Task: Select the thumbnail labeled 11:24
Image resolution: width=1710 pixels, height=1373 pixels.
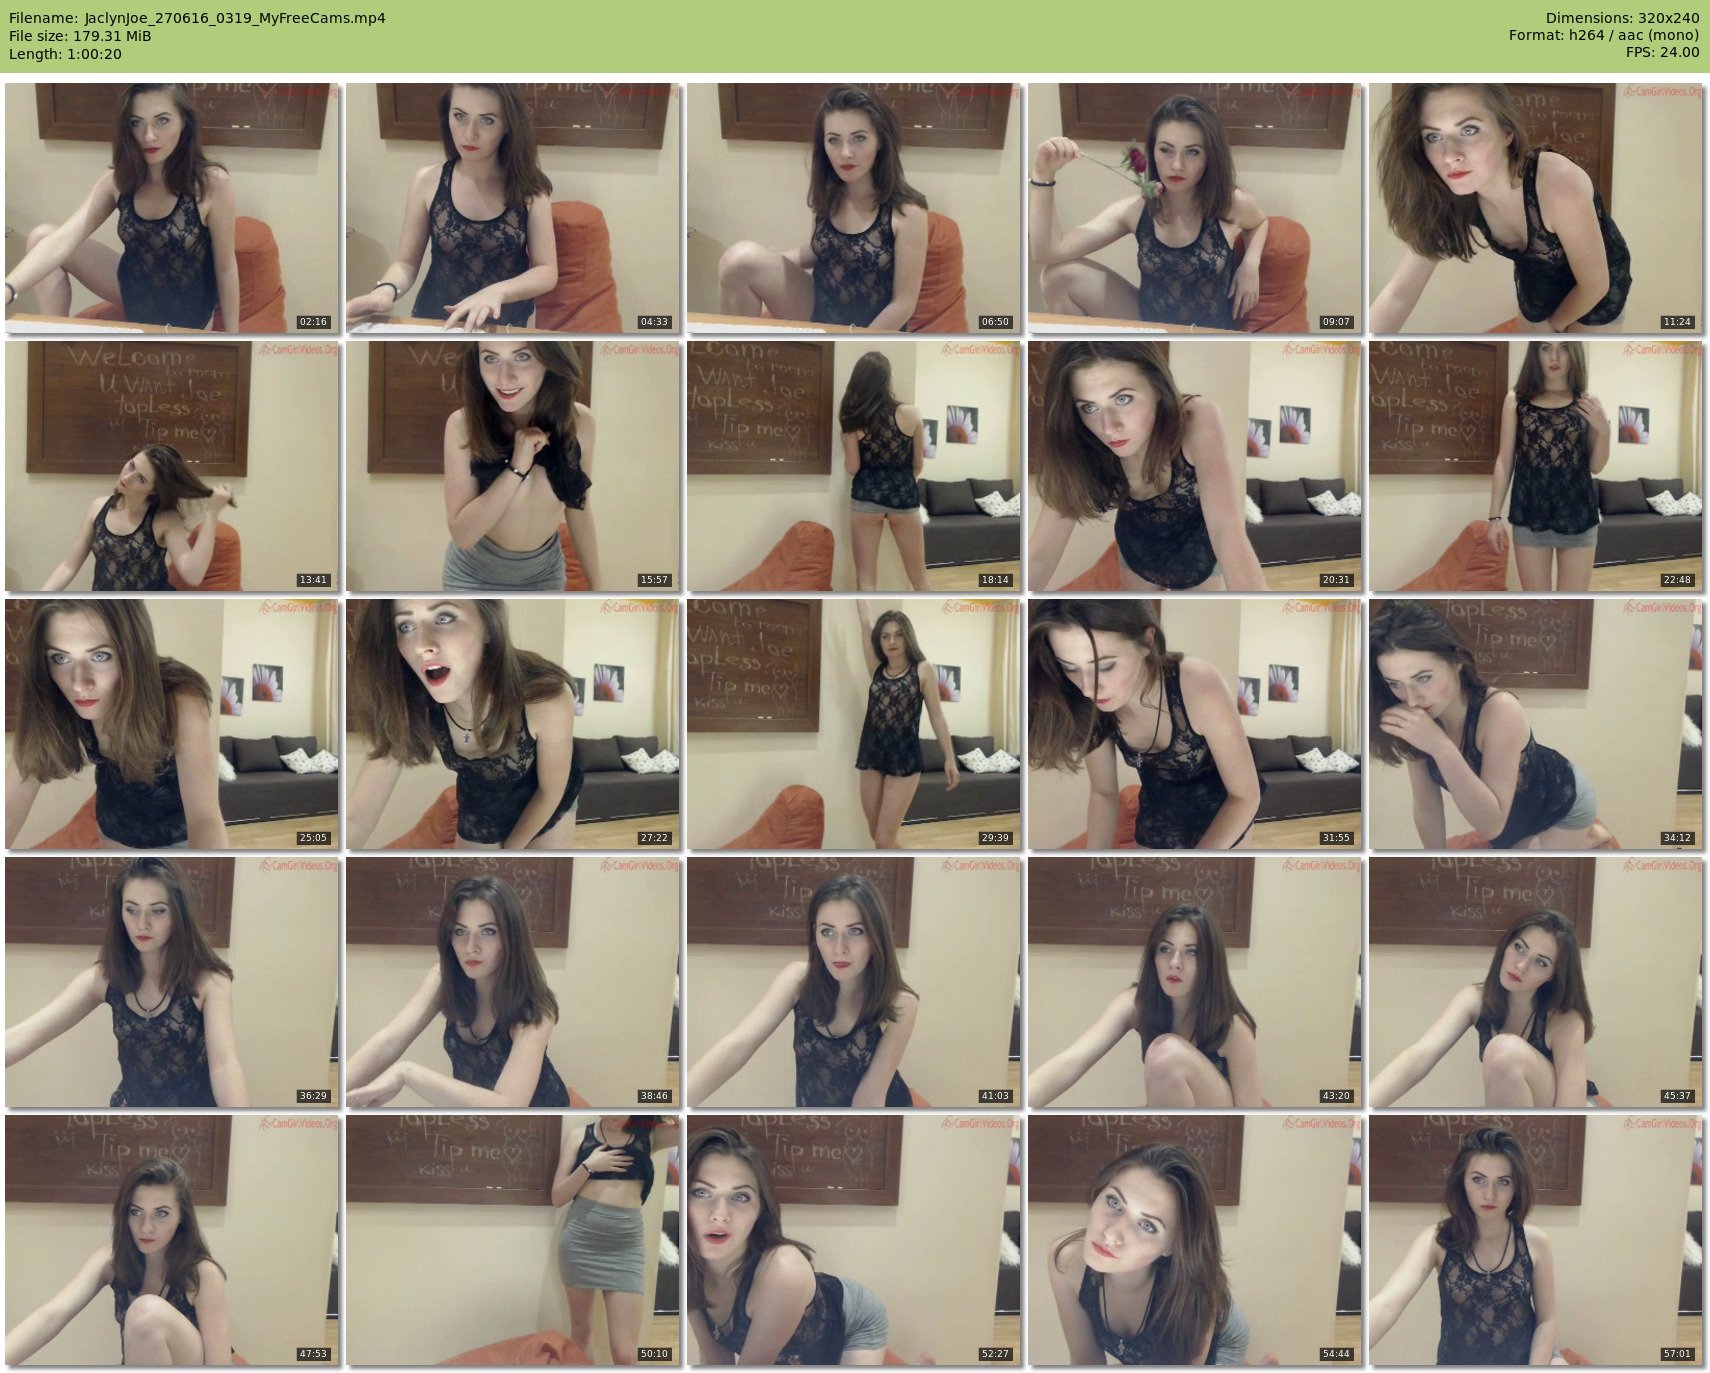Action: [x=1536, y=208]
